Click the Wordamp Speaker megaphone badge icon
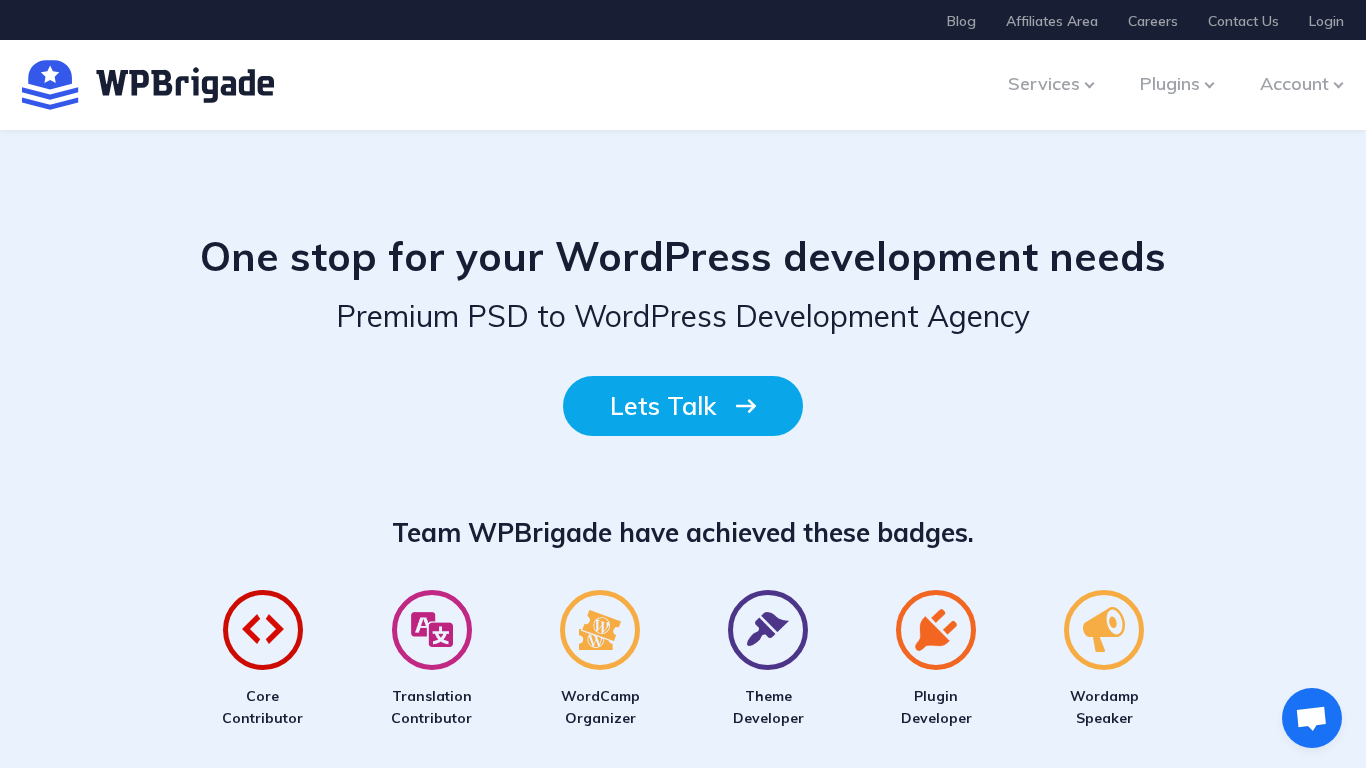Screen dimensions: 1366x768 tap(1104, 630)
